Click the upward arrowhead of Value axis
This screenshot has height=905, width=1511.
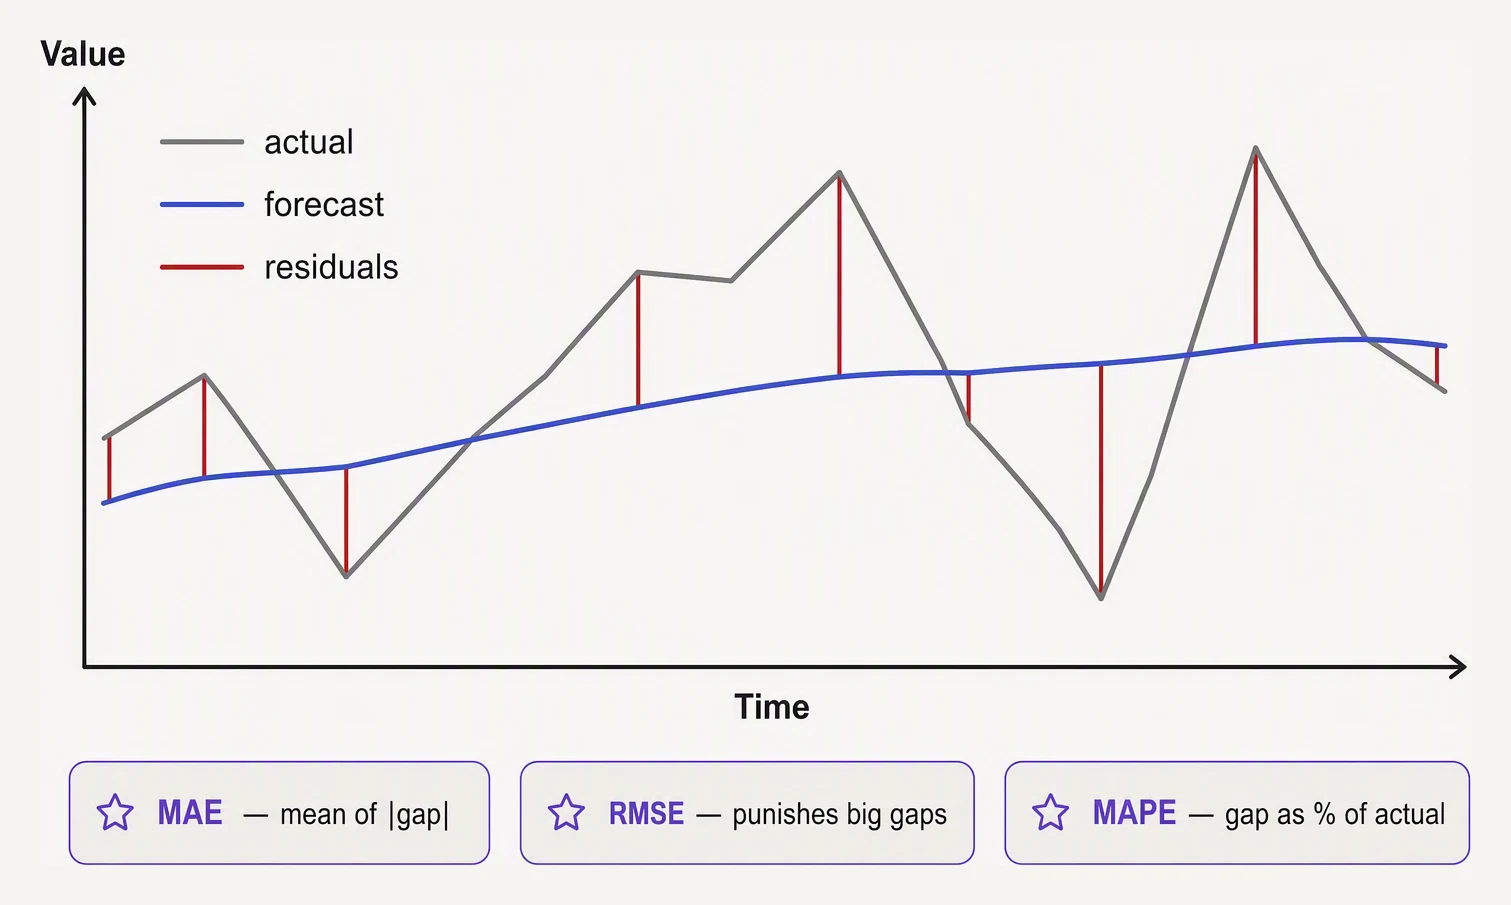85,97
